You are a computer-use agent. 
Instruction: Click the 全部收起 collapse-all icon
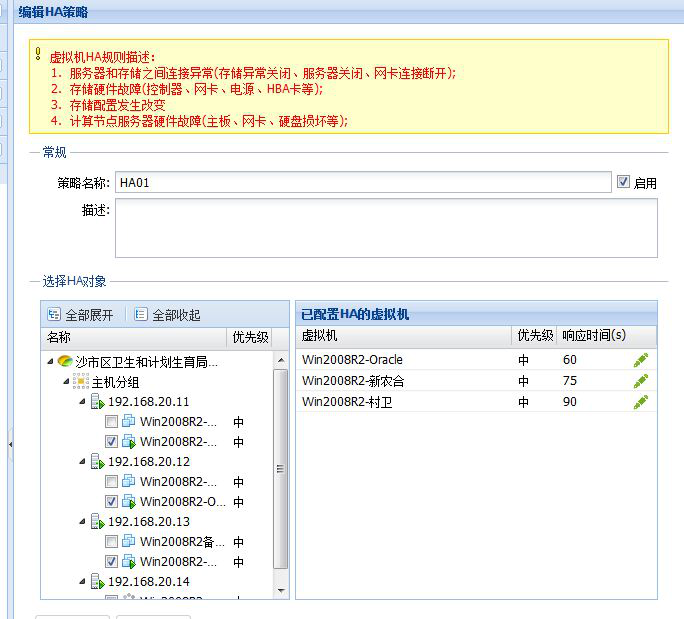141,314
